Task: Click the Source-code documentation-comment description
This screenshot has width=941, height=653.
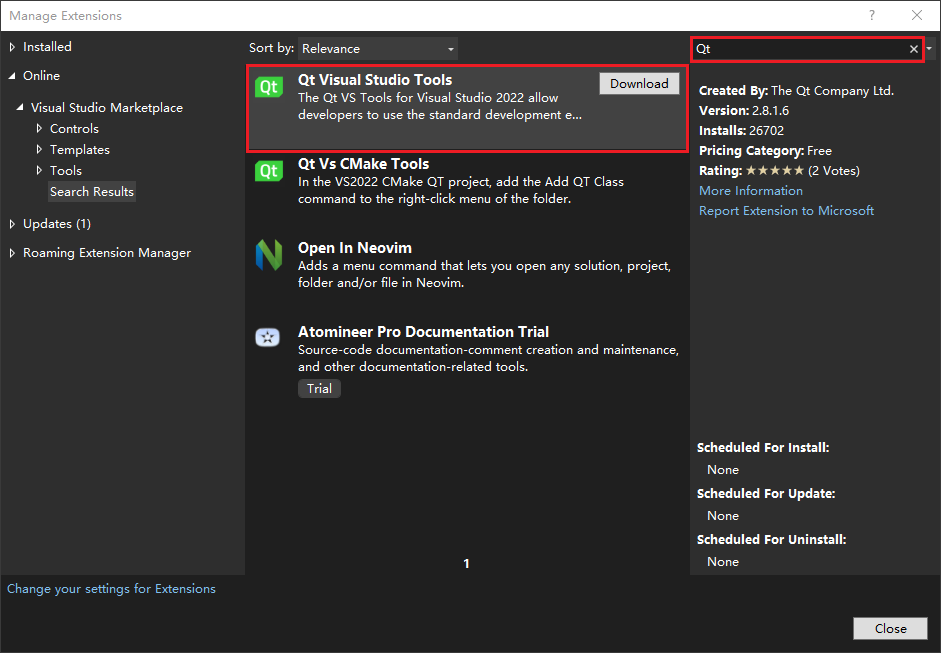Action: pos(489,358)
